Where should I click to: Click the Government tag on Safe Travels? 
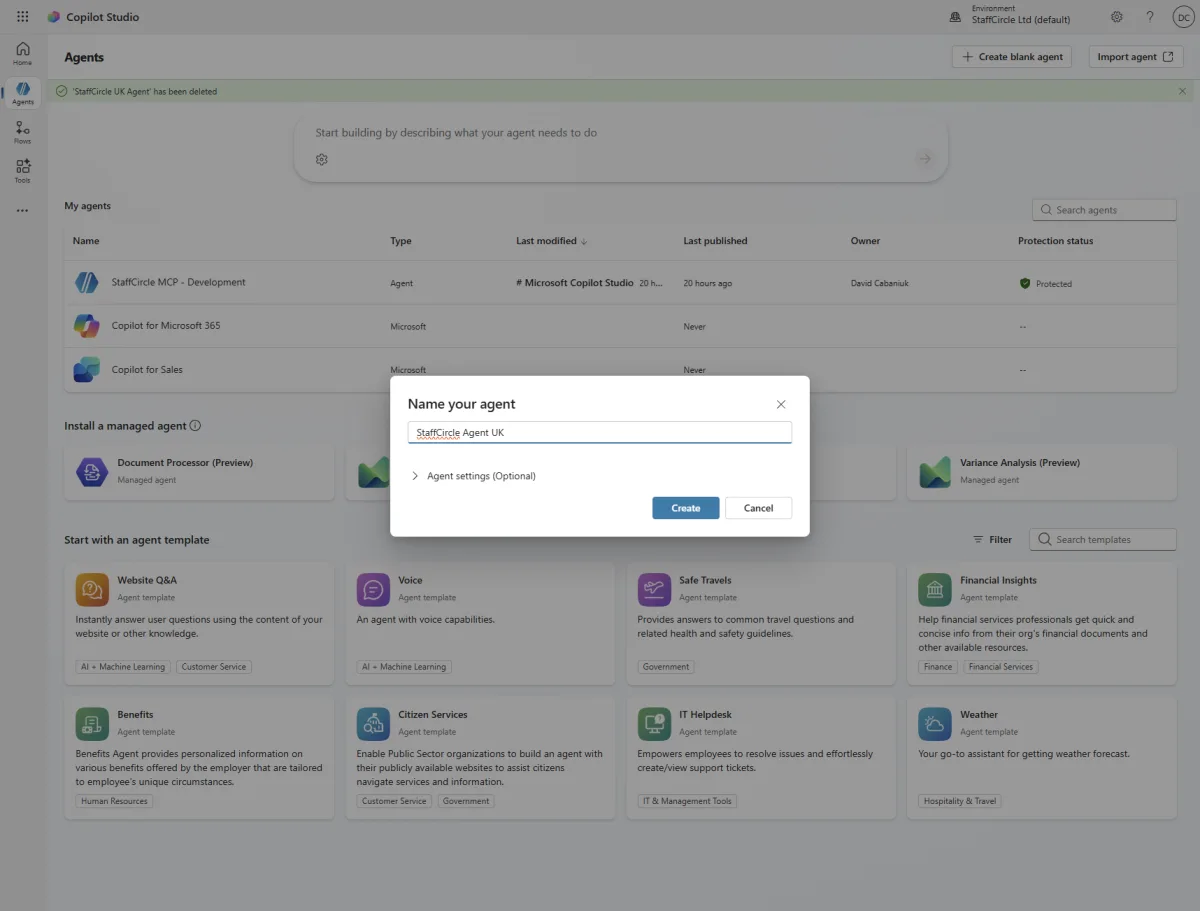pyautogui.click(x=666, y=667)
